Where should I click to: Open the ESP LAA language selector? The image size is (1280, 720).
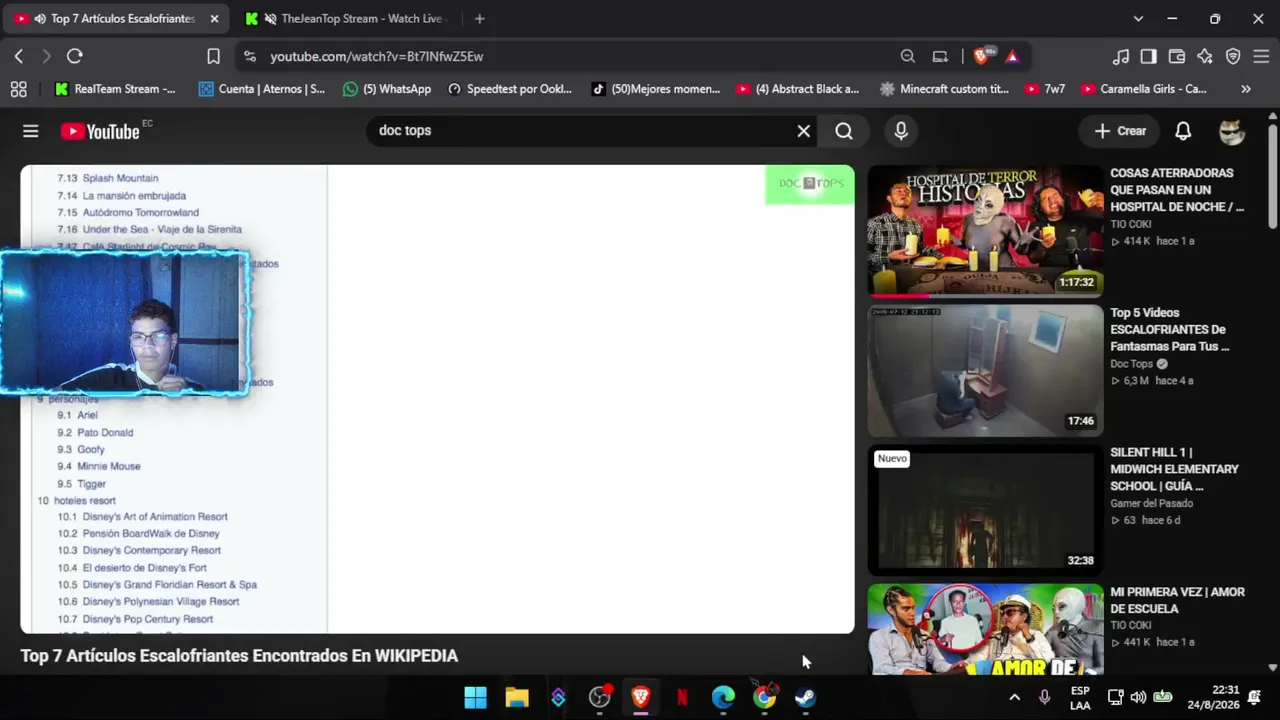(x=1080, y=698)
